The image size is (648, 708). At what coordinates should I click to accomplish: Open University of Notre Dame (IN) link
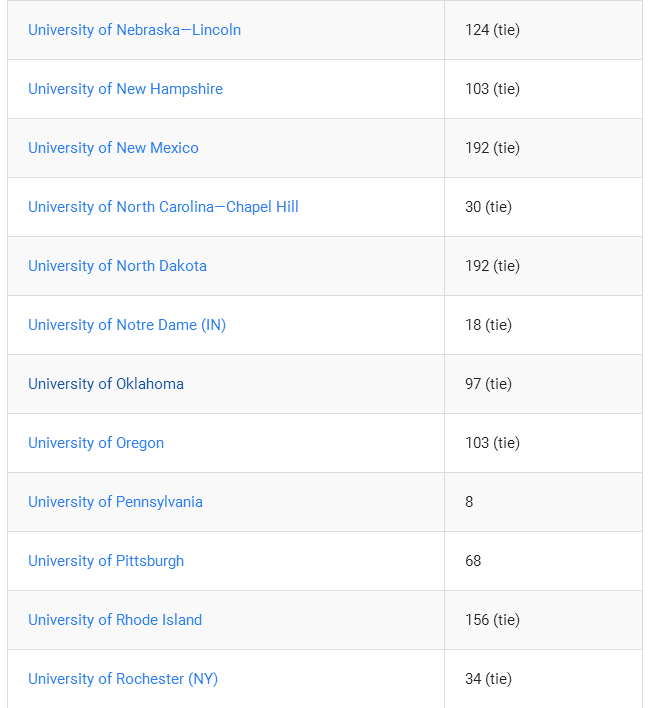tap(127, 325)
